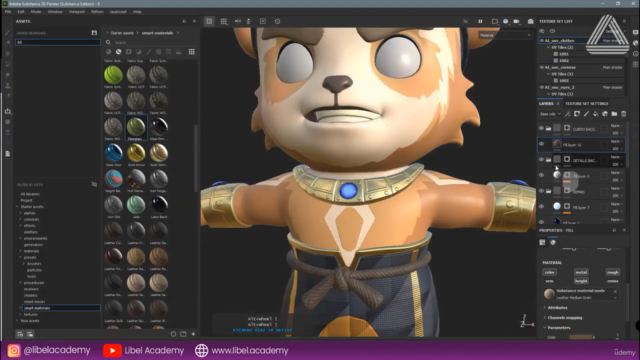Add a mask with the mask icon in Layers
This screenshot has height=360, width=640.
pos(577,114)
